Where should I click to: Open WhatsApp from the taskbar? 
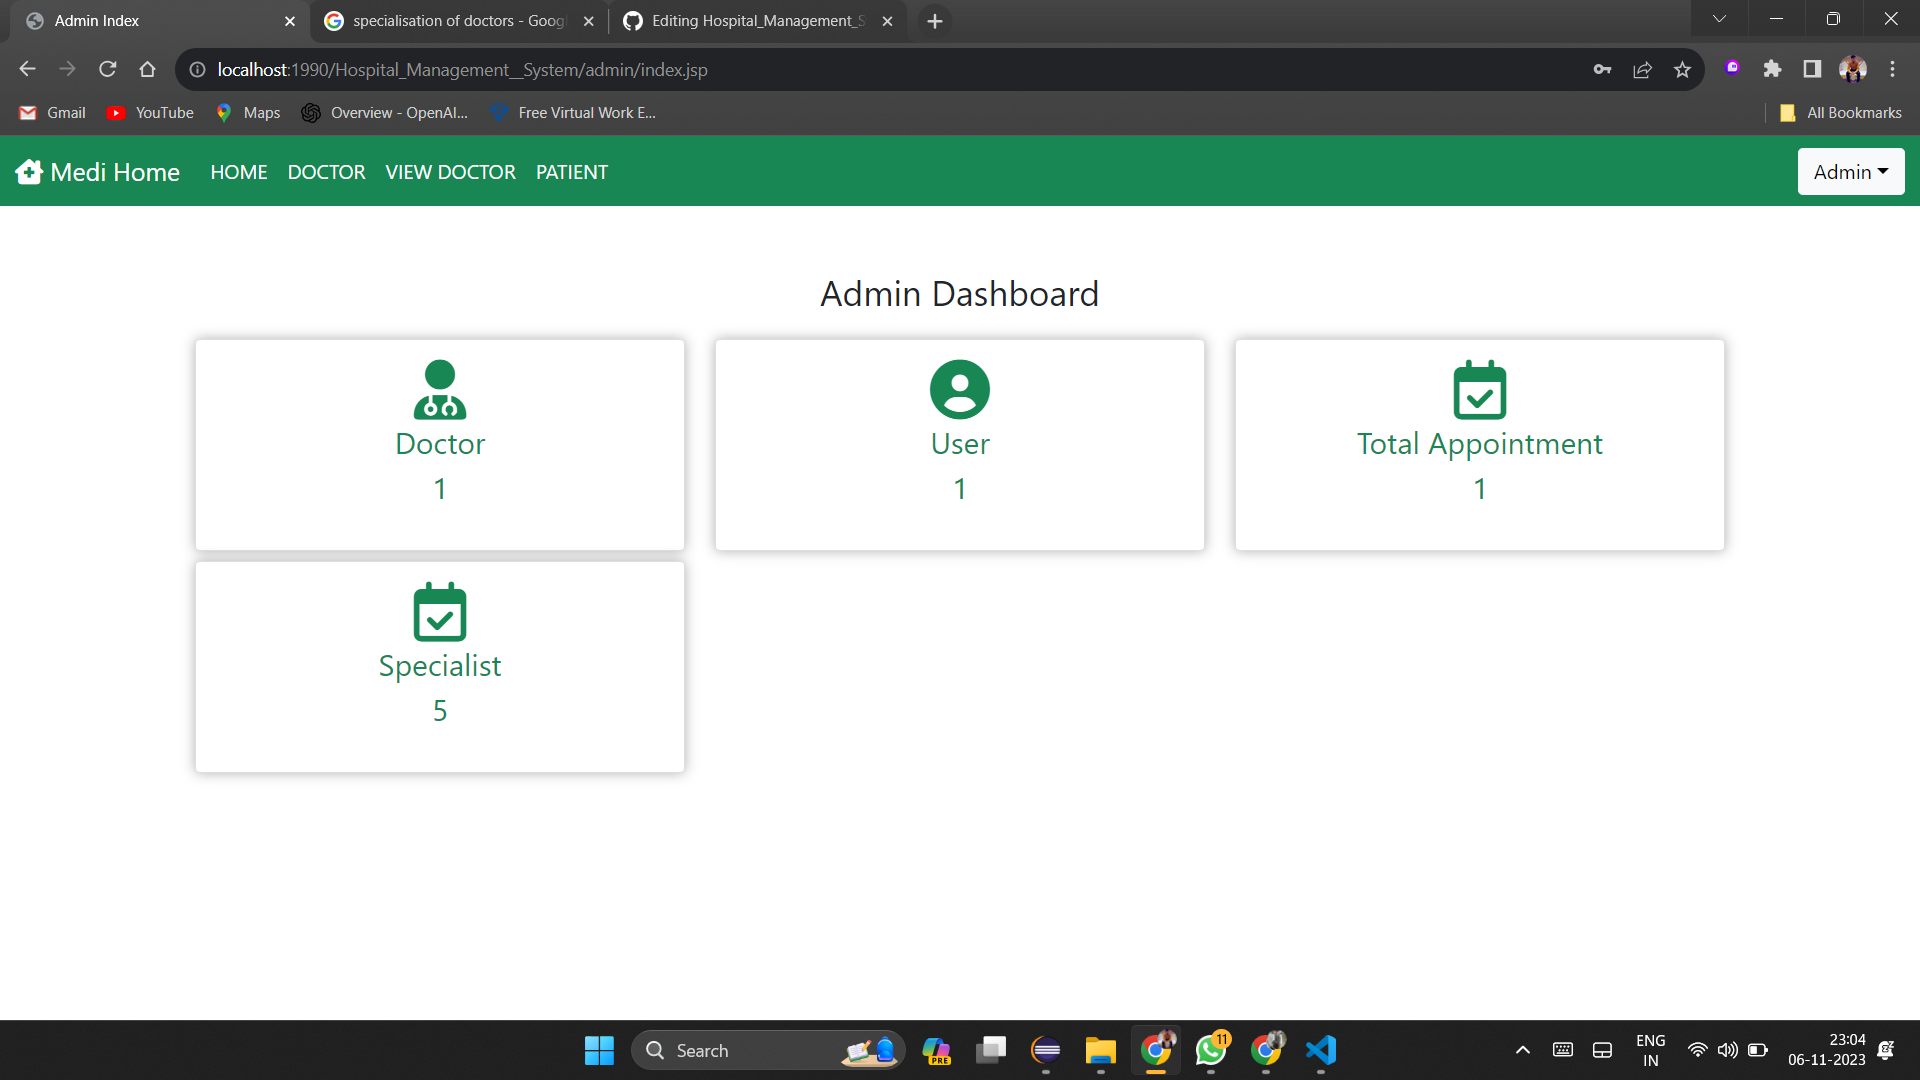click(1210, 1050)
